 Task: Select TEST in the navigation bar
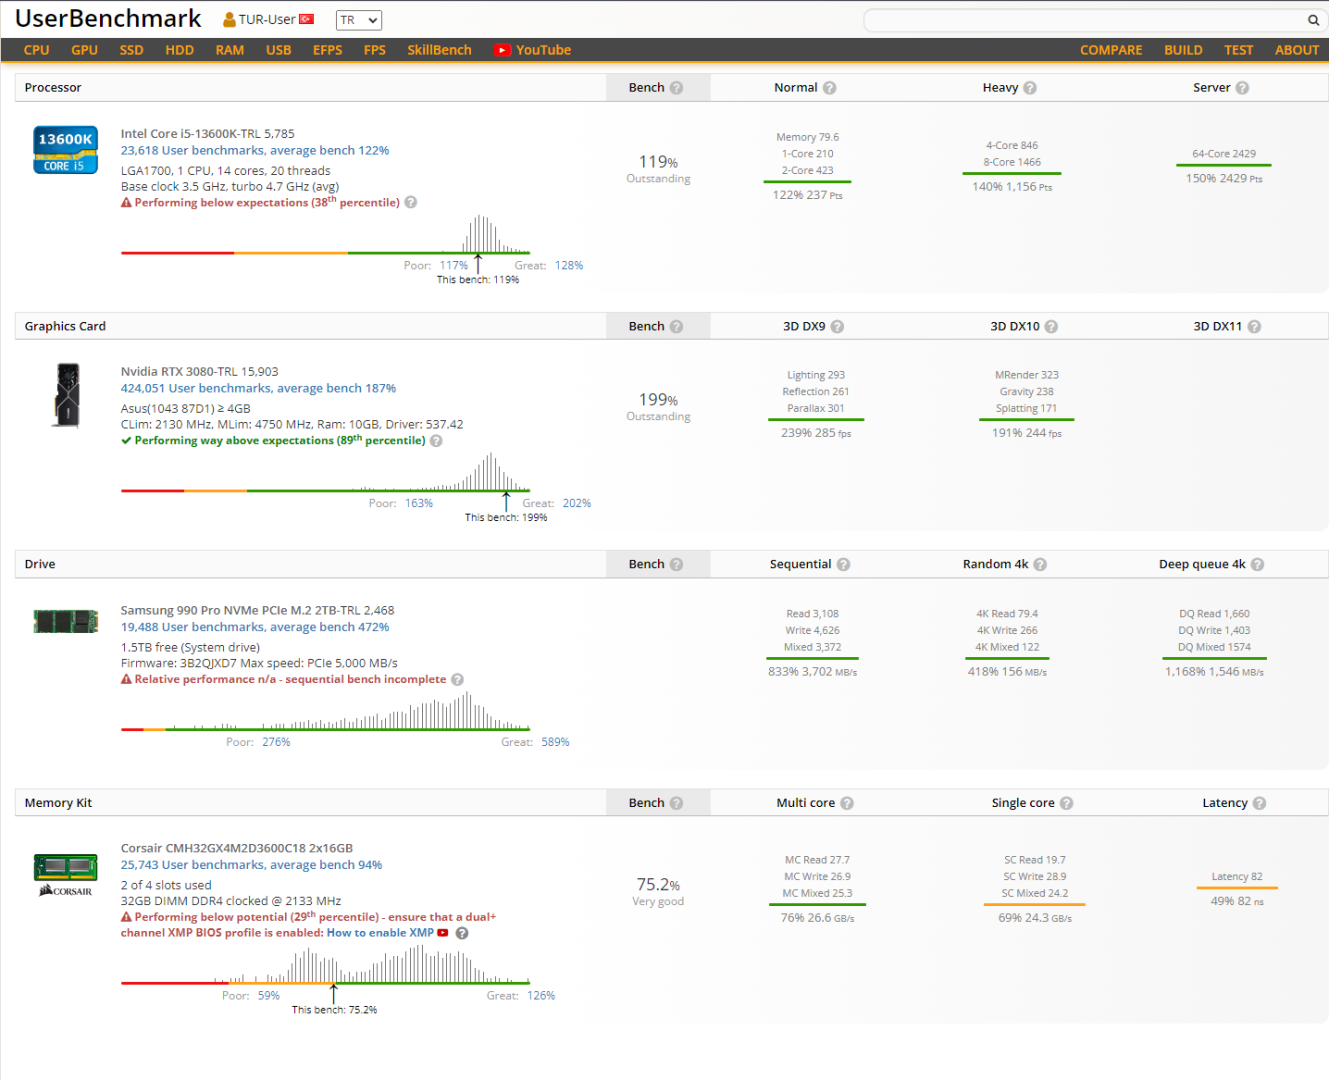coord(1239,50)
